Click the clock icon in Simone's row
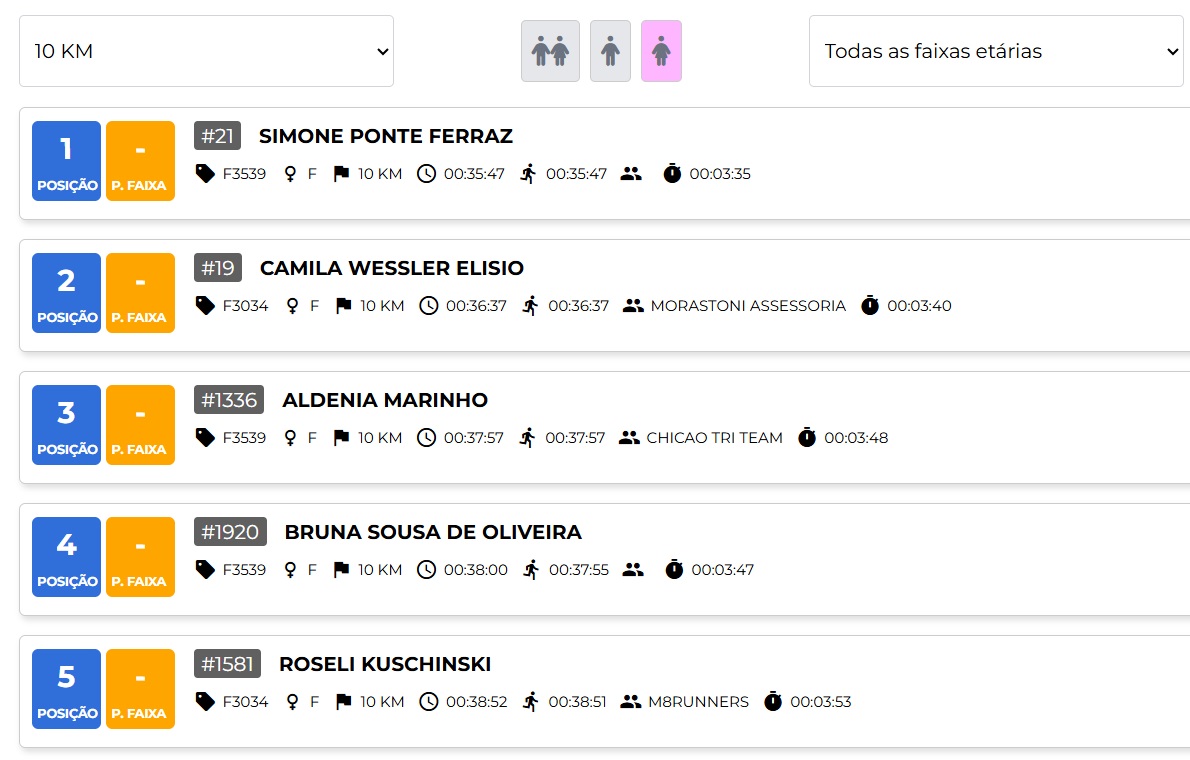 pos(427,174)
